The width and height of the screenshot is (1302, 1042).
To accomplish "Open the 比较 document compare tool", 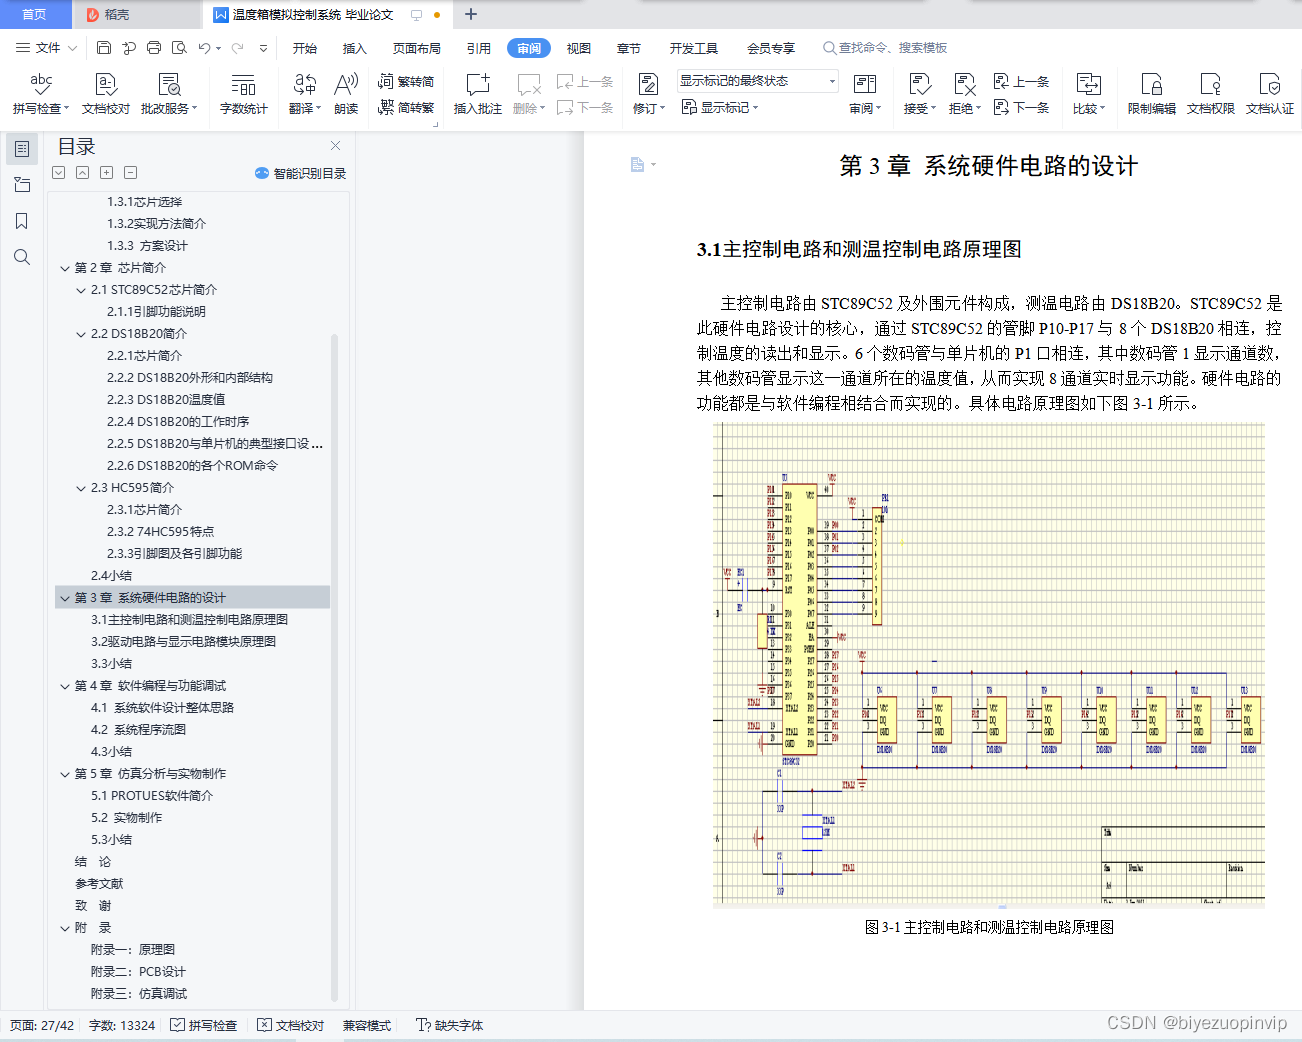I will [1087, 94].
